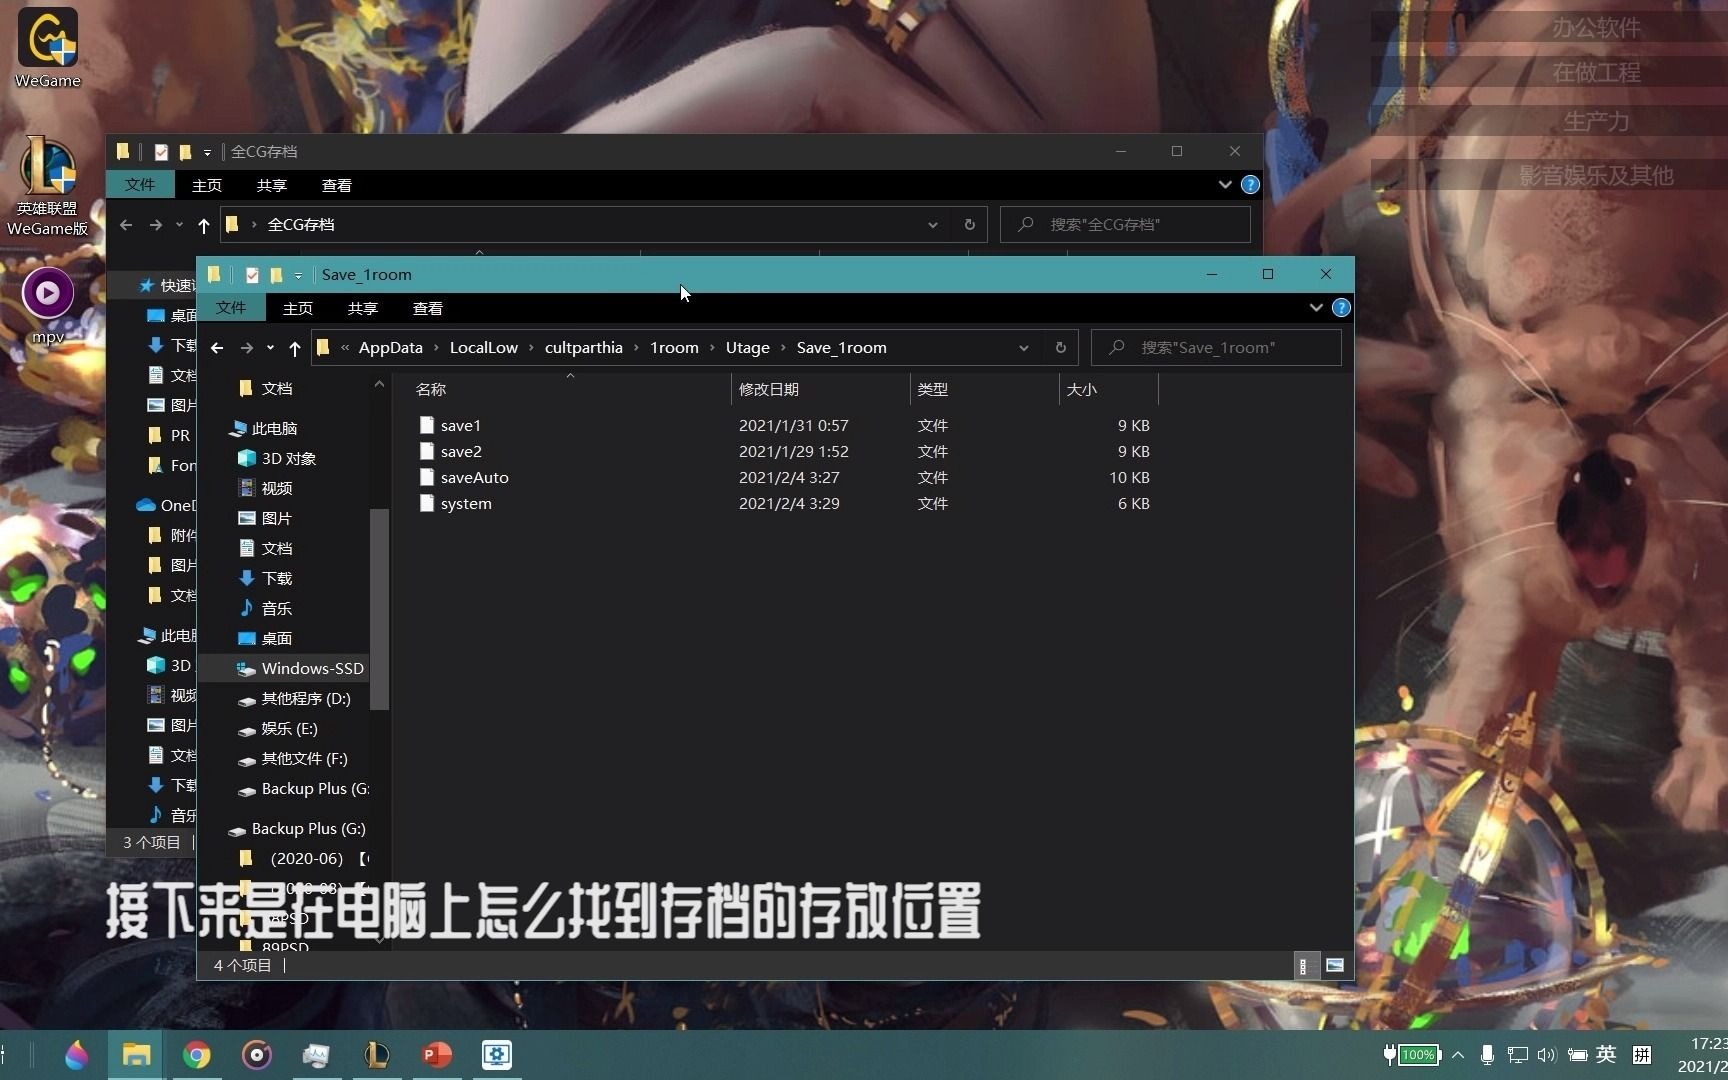Expand address history dropdown in Save_1room

point(1023,348)
